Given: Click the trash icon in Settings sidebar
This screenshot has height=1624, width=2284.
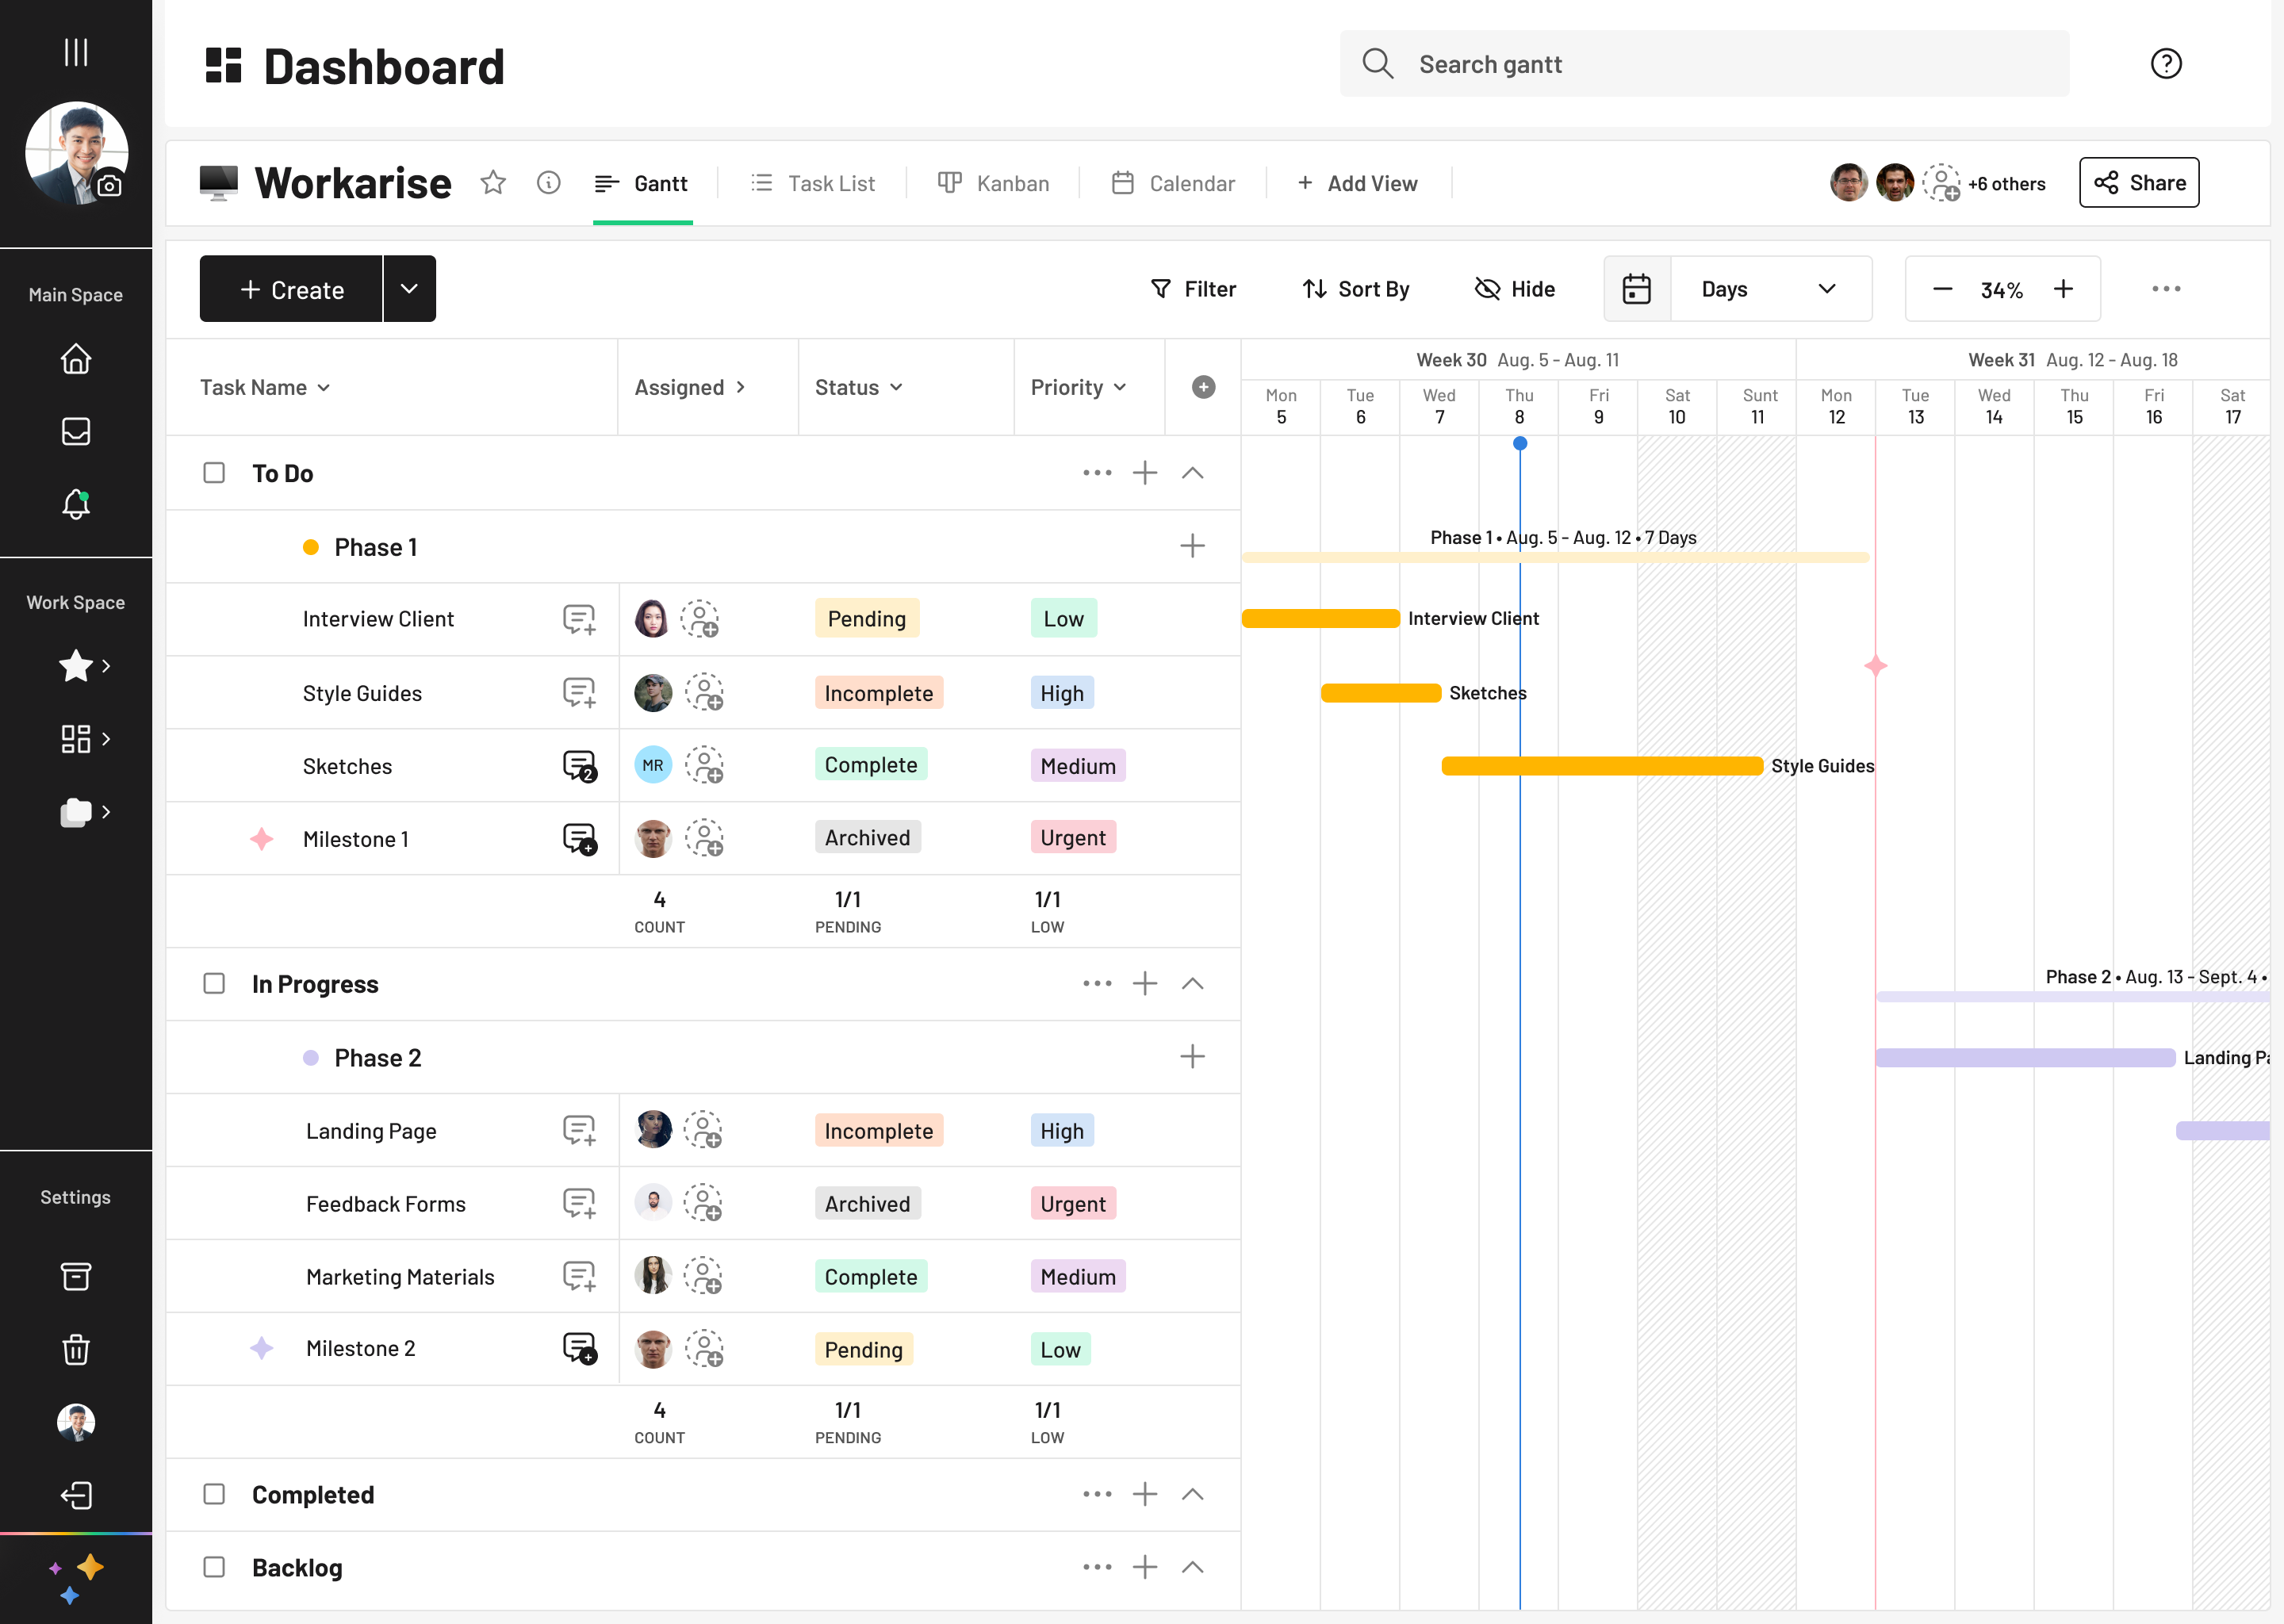Looking at the screenshot, I should pos(76,1350).
